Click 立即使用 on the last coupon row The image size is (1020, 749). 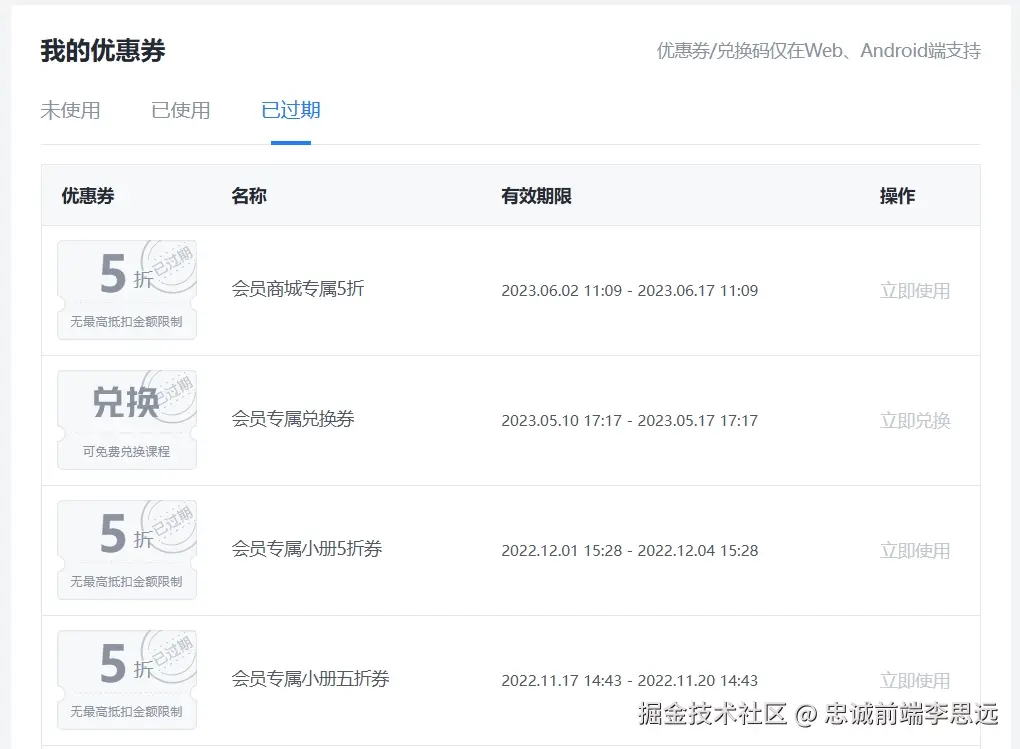tap(915, 680)
